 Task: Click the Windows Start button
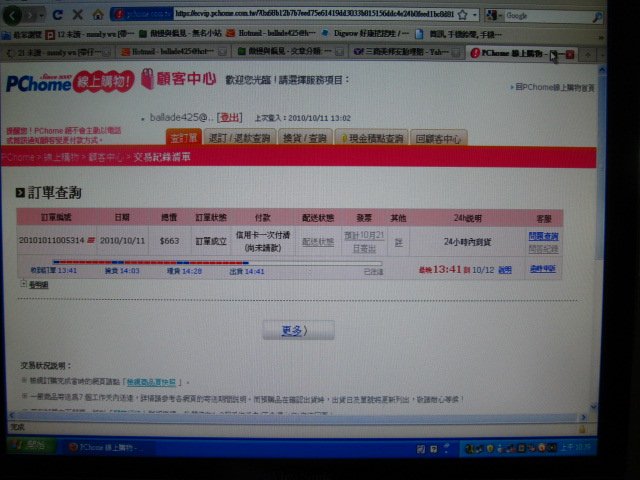click(29, 445)
